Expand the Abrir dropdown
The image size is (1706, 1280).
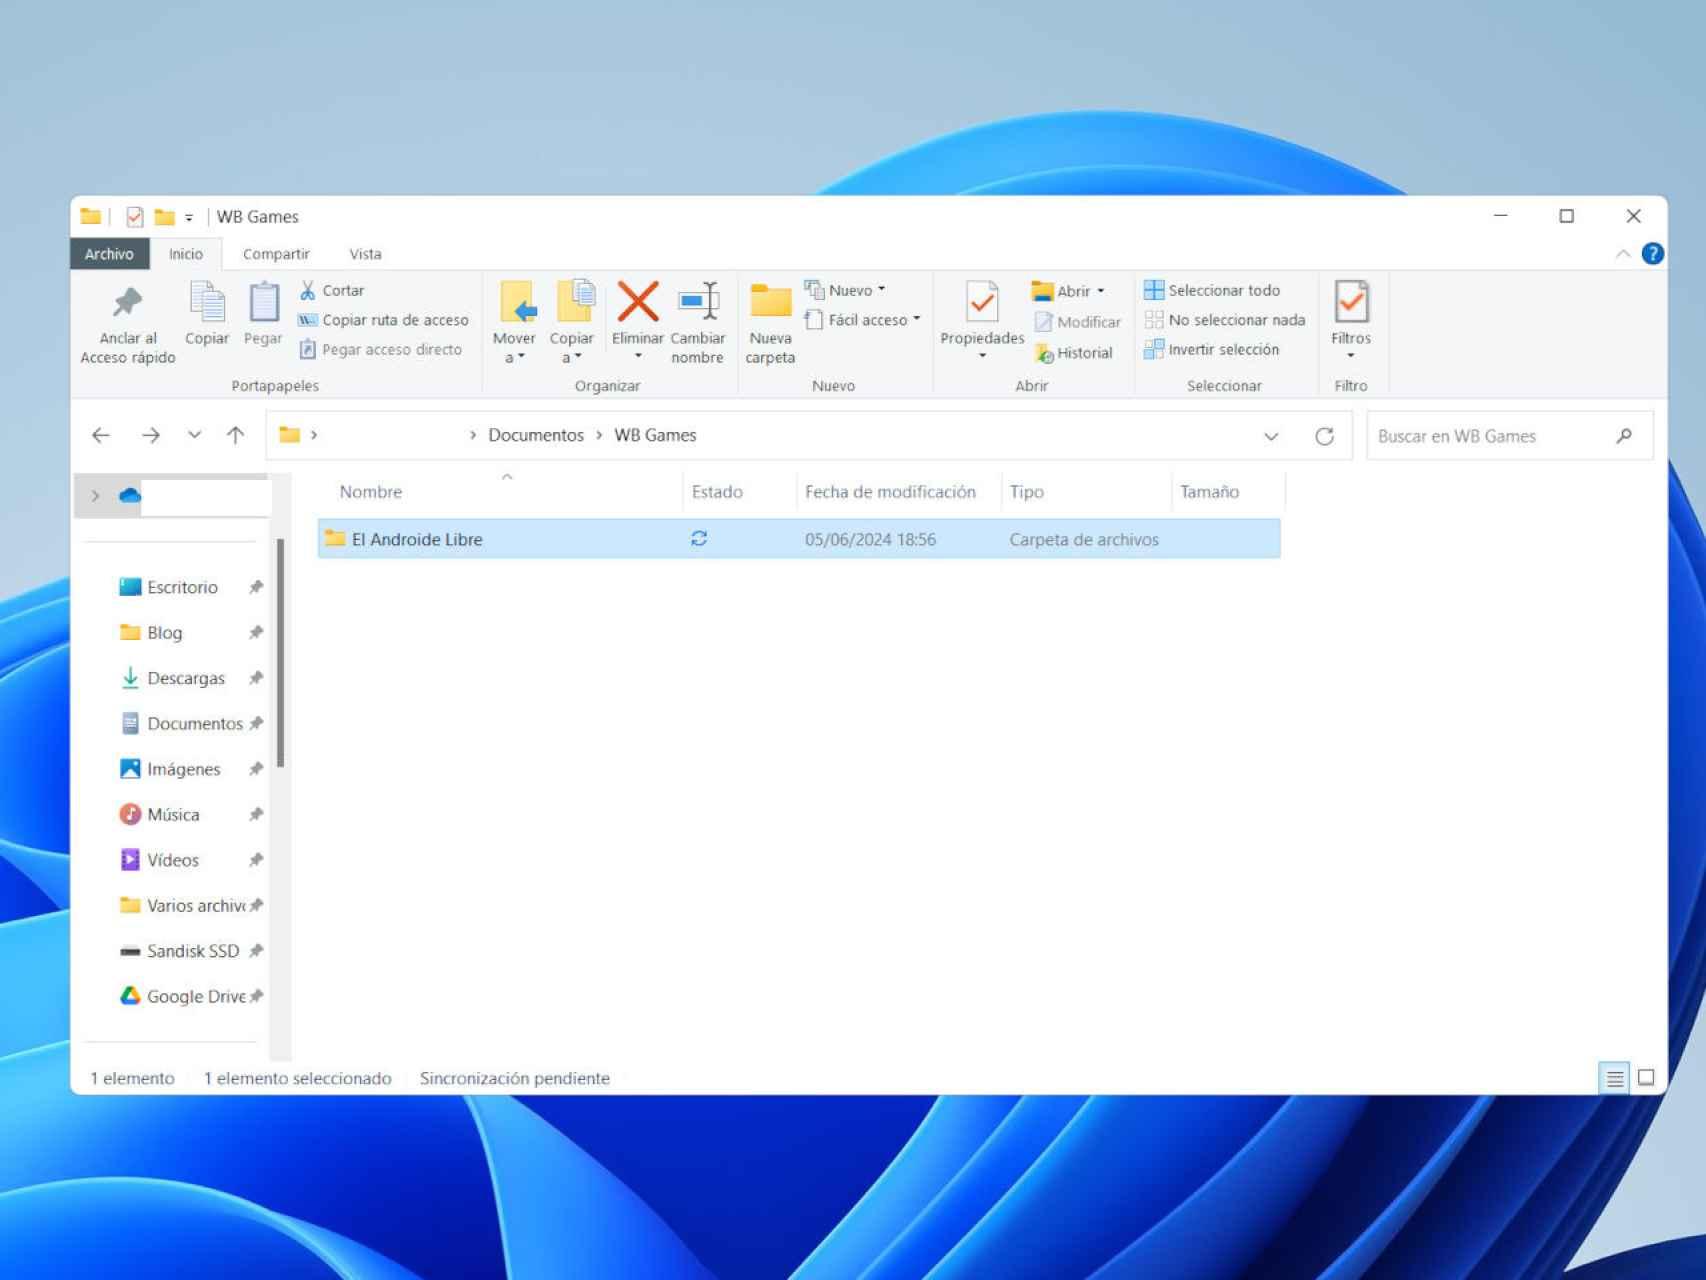[1068, 291]
